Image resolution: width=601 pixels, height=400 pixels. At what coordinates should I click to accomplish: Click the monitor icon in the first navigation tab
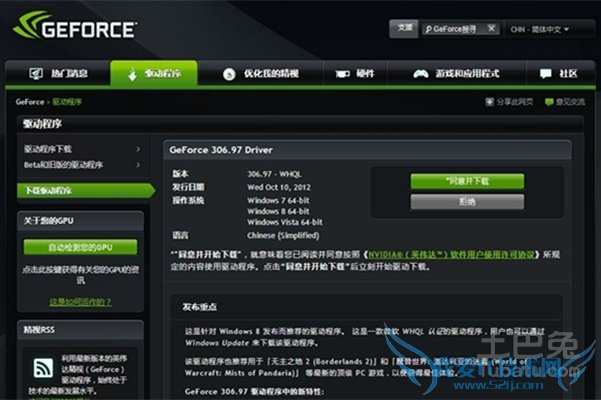tap(36, 73)
